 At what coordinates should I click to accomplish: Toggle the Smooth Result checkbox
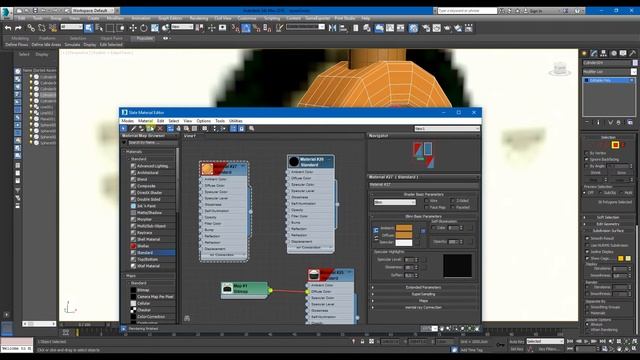click(x=587, y=238)
